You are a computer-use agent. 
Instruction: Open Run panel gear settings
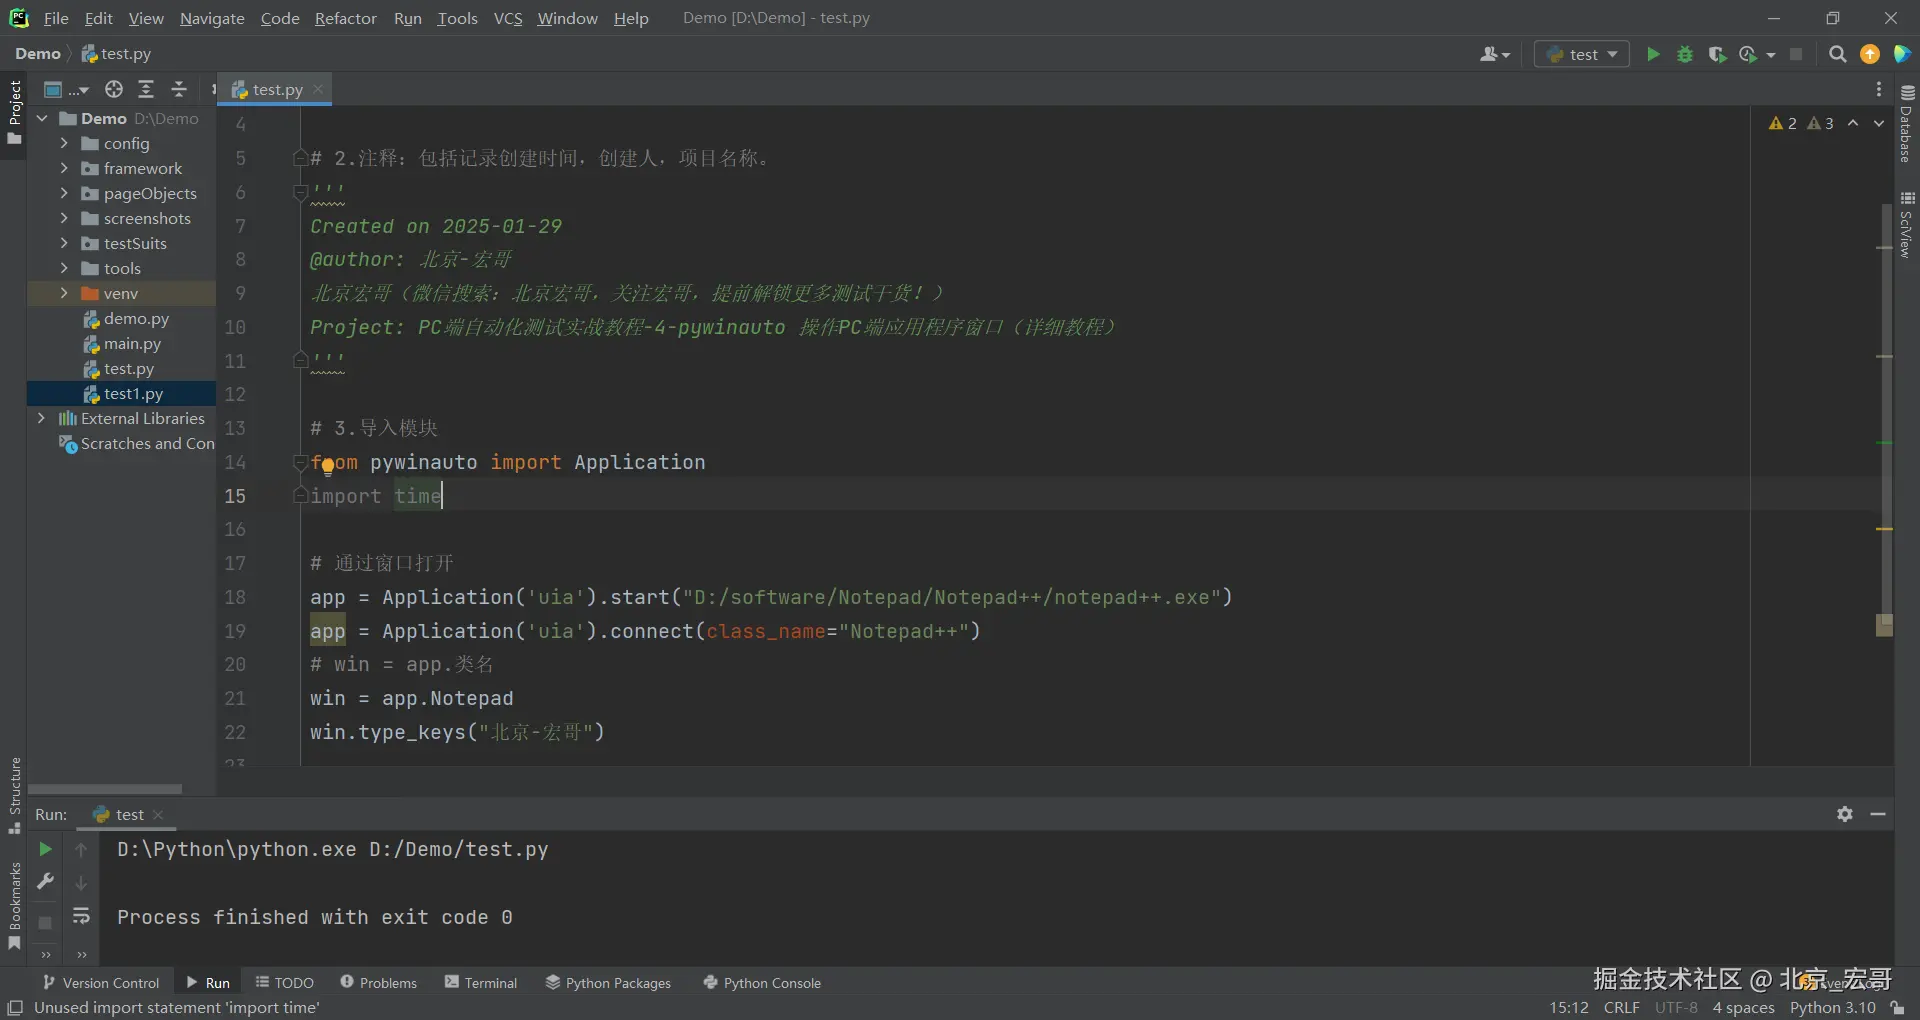[1845, 814]
